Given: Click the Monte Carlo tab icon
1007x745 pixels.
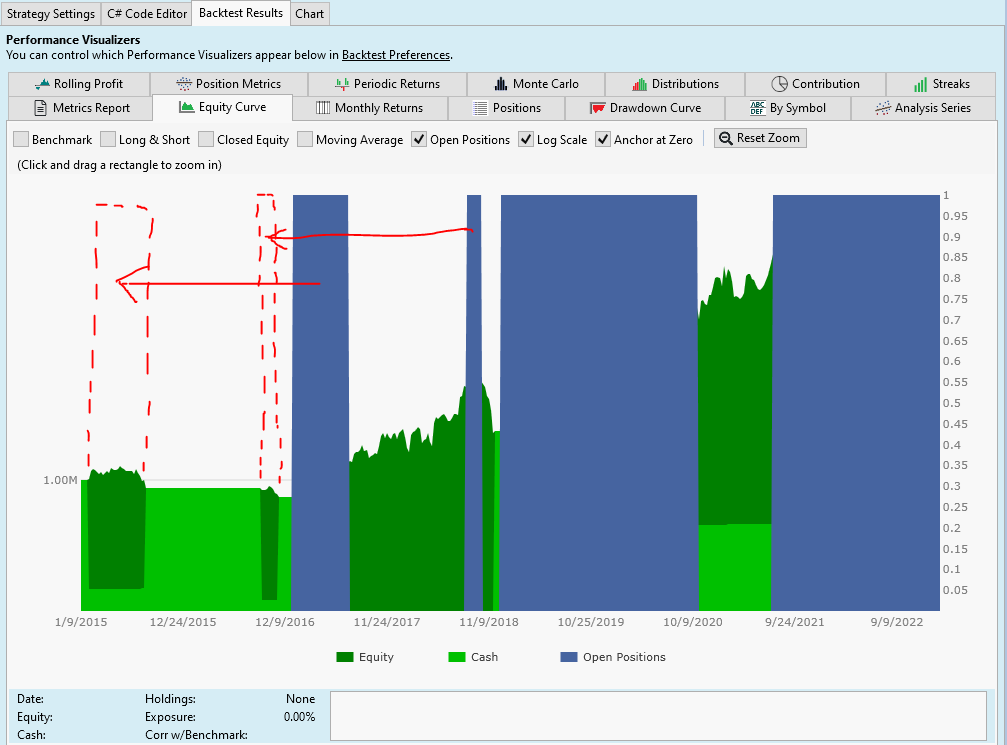Looking at the screenshot, I should tap(501, 84).
